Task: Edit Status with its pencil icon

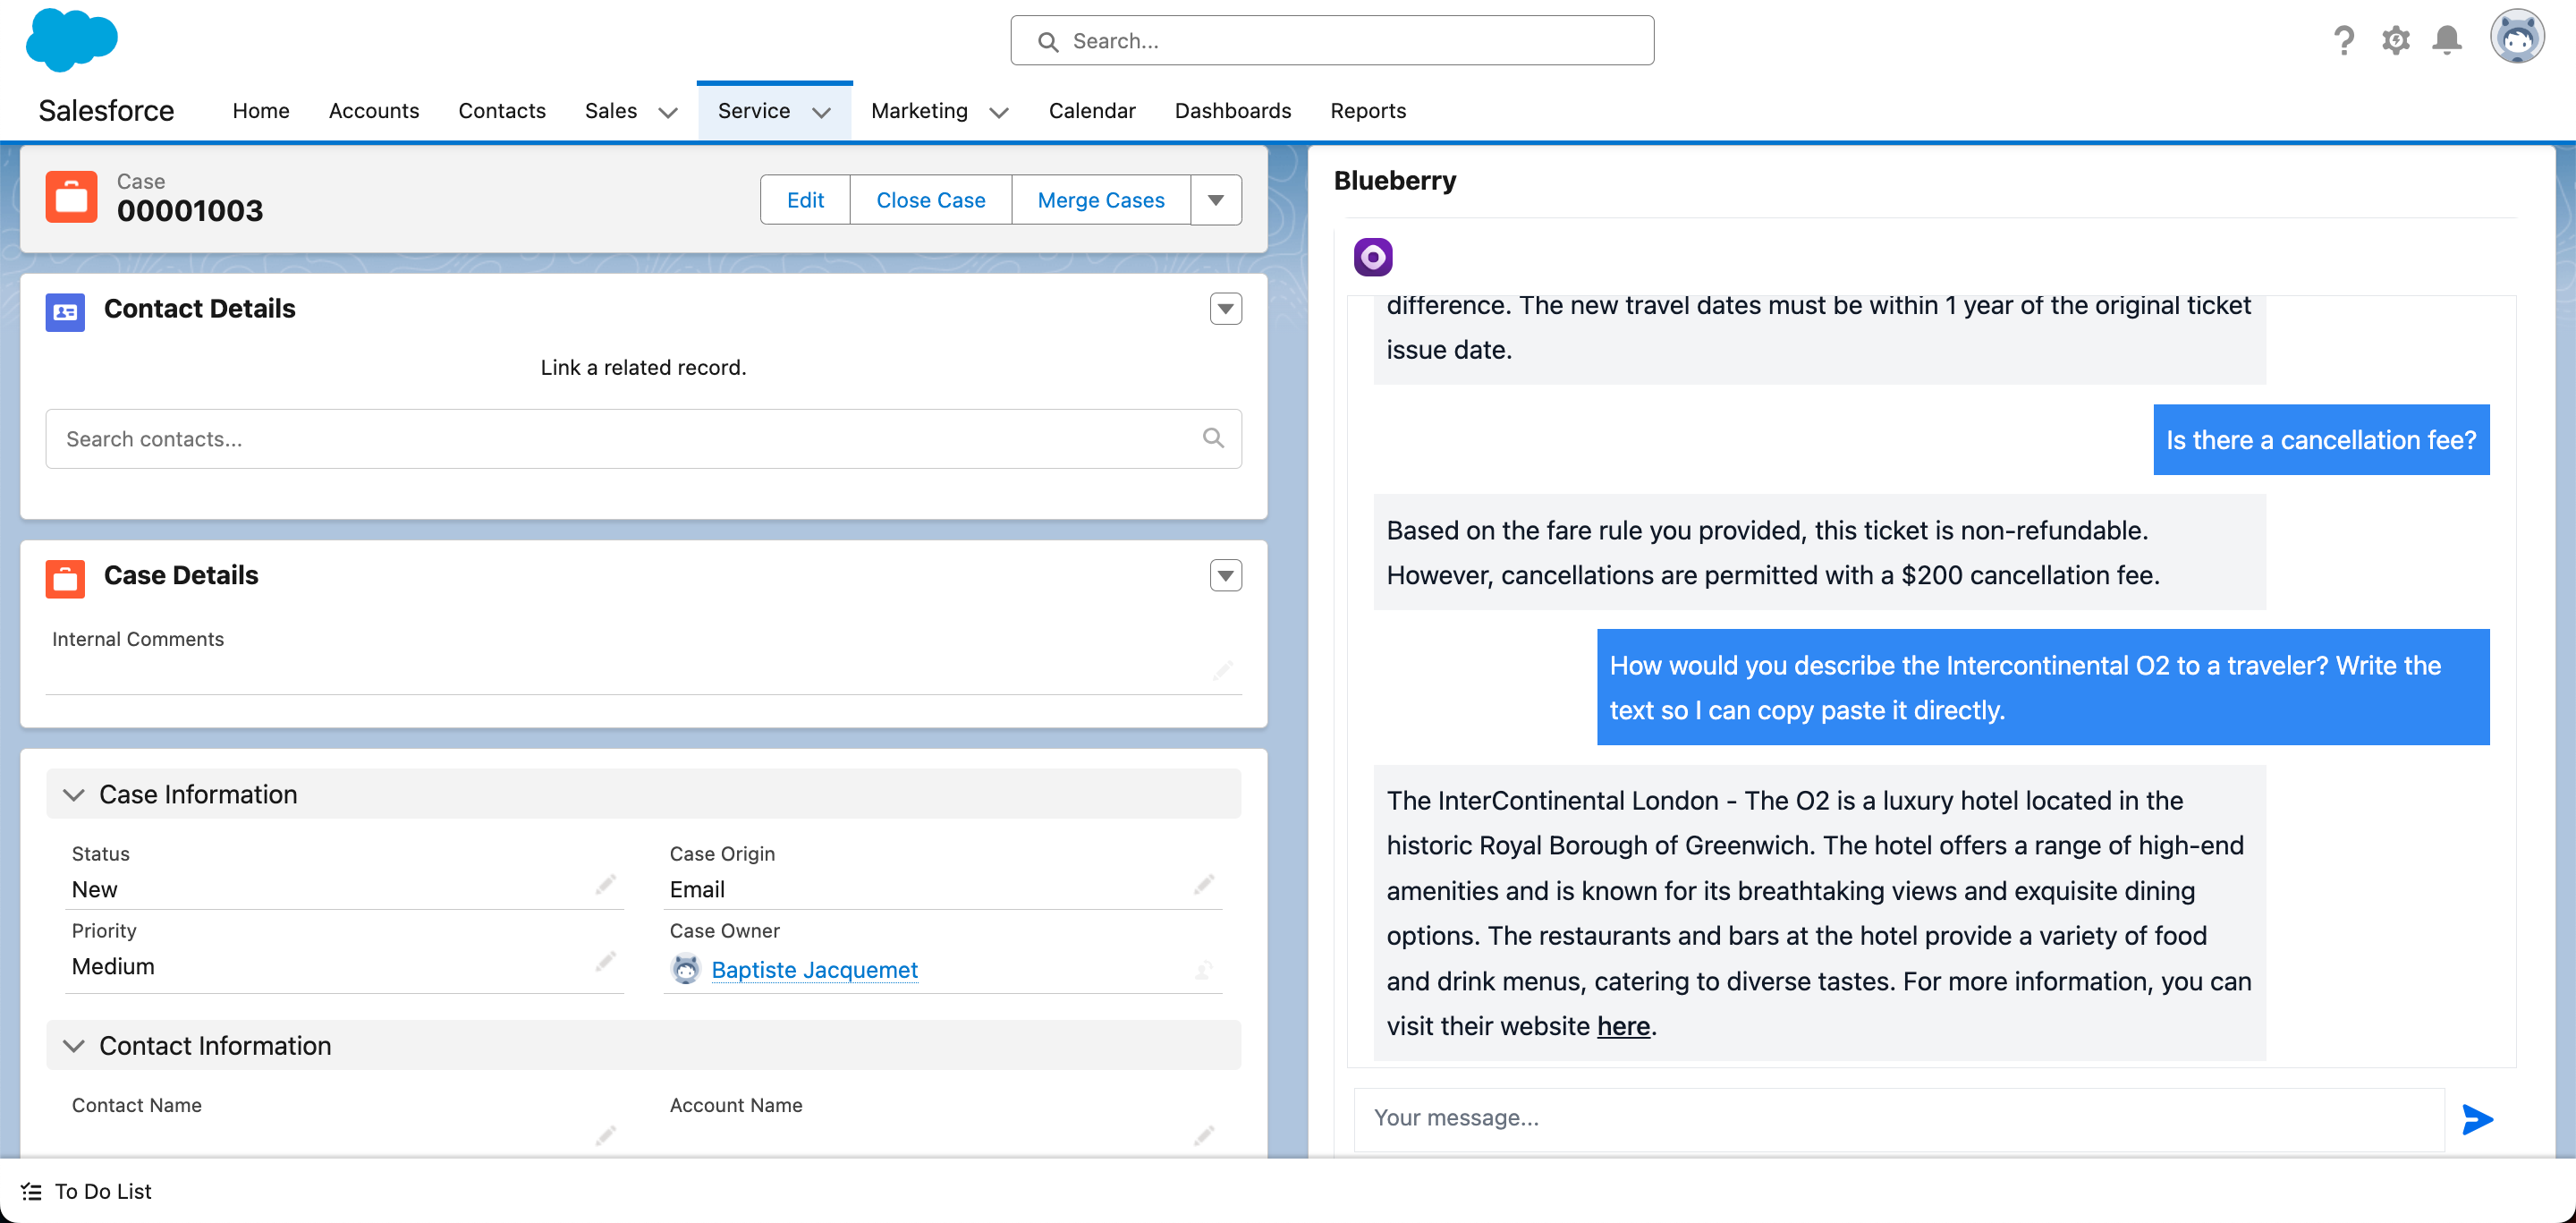Action: [605, 885]
